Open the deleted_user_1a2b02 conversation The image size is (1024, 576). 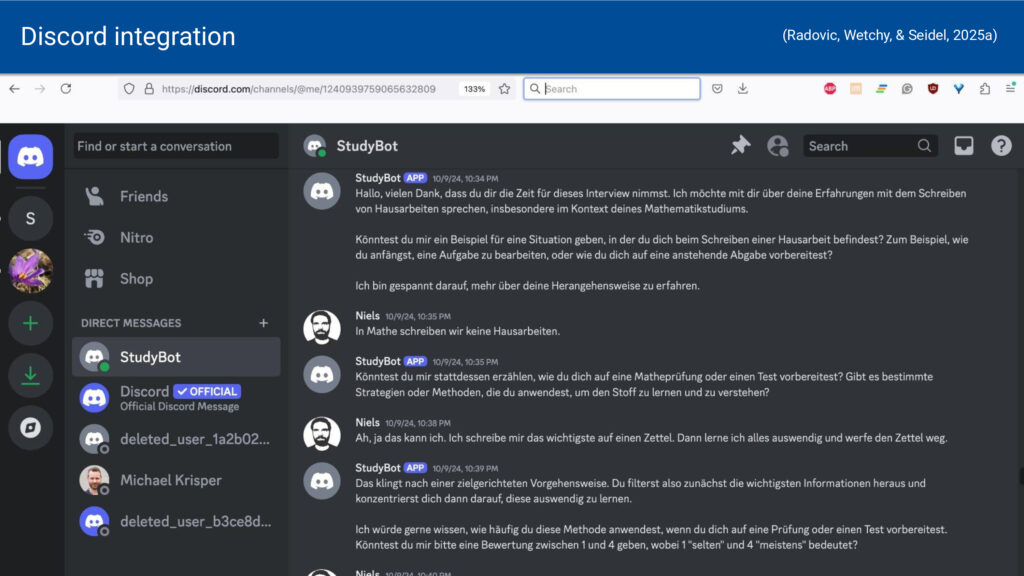pos(176,439)
